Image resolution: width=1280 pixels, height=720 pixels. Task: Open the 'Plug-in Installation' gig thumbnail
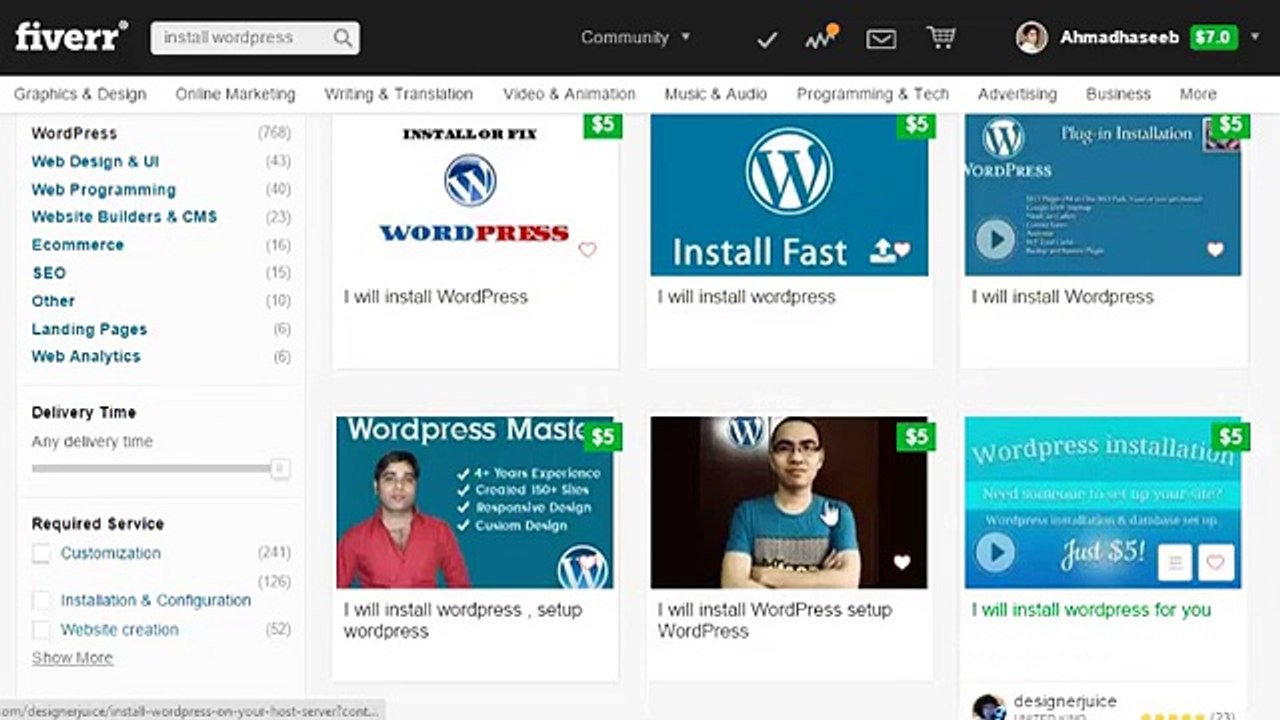click(1103, 195)
